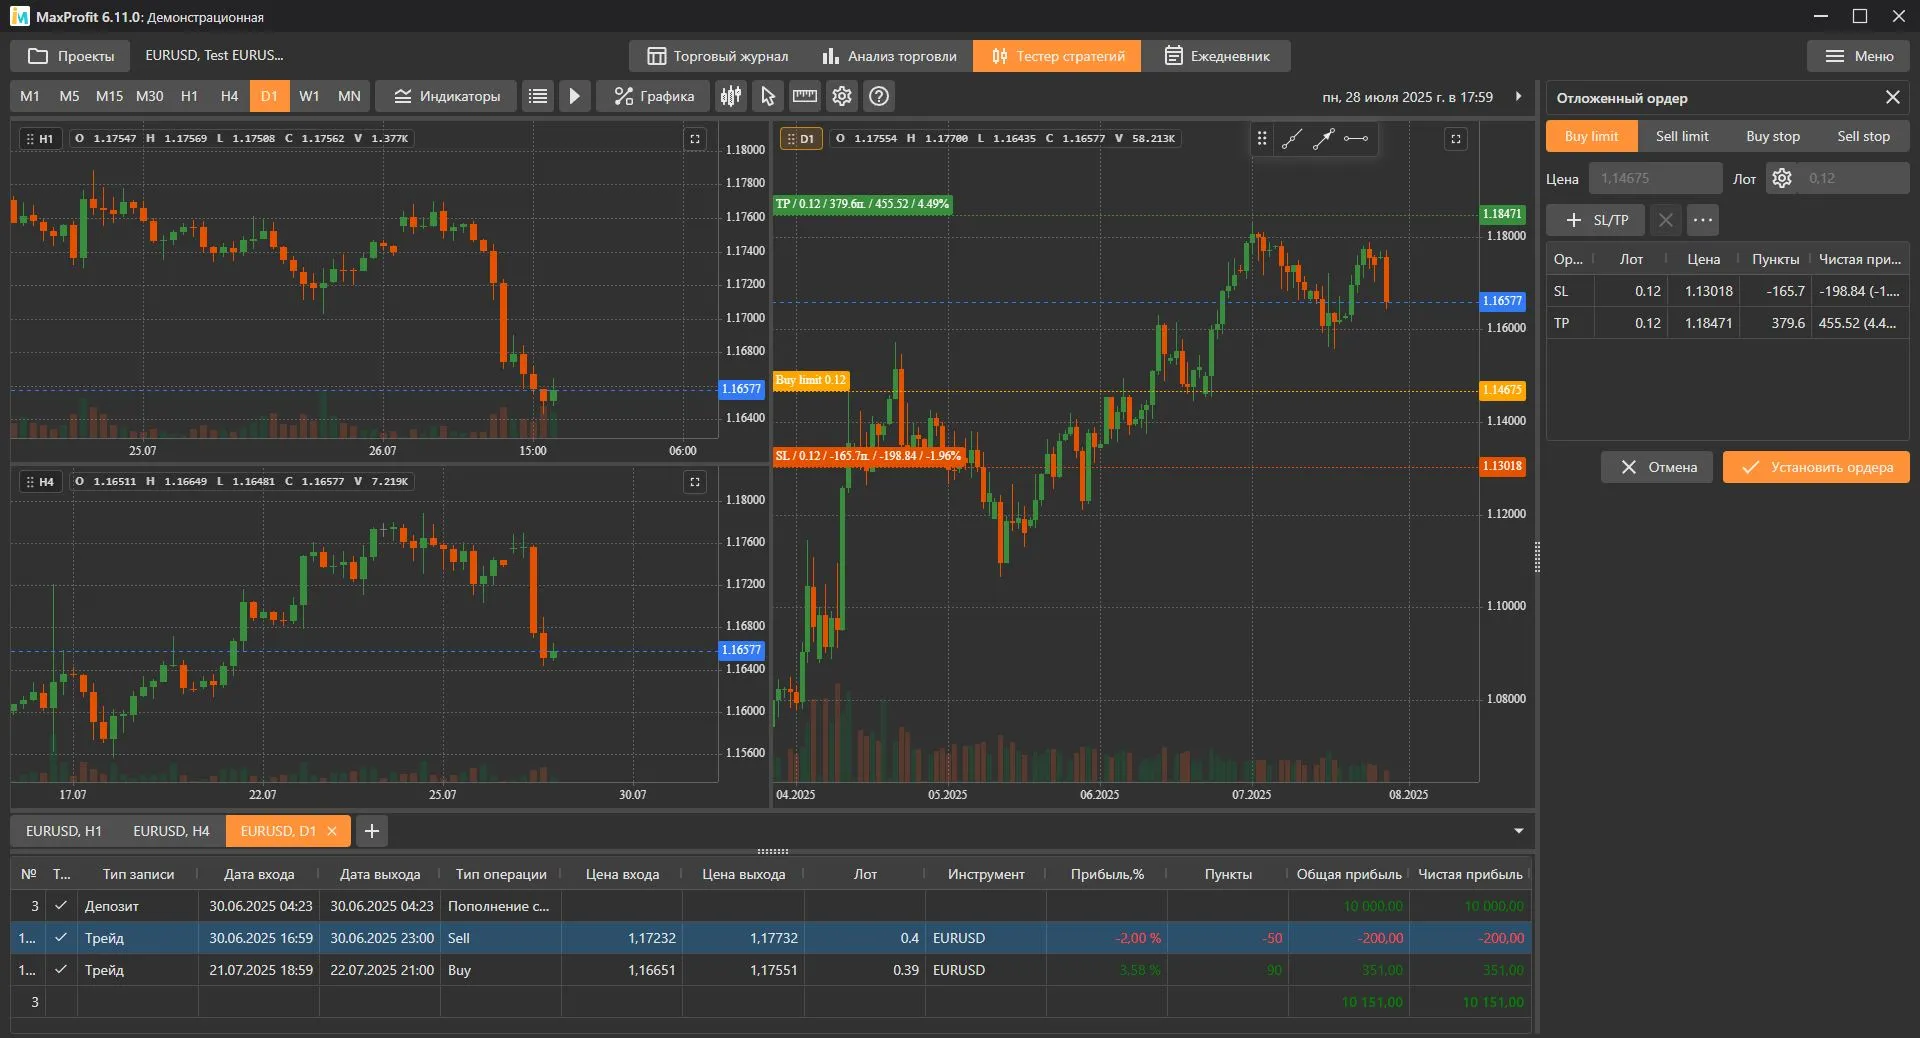The height and width of the screenshot is (1038, 1920).
Task: Grab the floating drawing toolbar grip dots
Action: click(x=1262, y=139)
